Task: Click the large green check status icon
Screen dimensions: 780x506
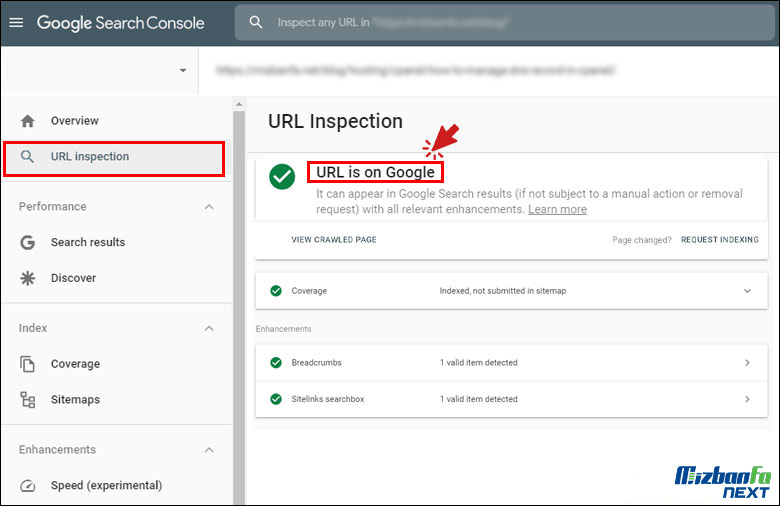Action: click(282, 177)
